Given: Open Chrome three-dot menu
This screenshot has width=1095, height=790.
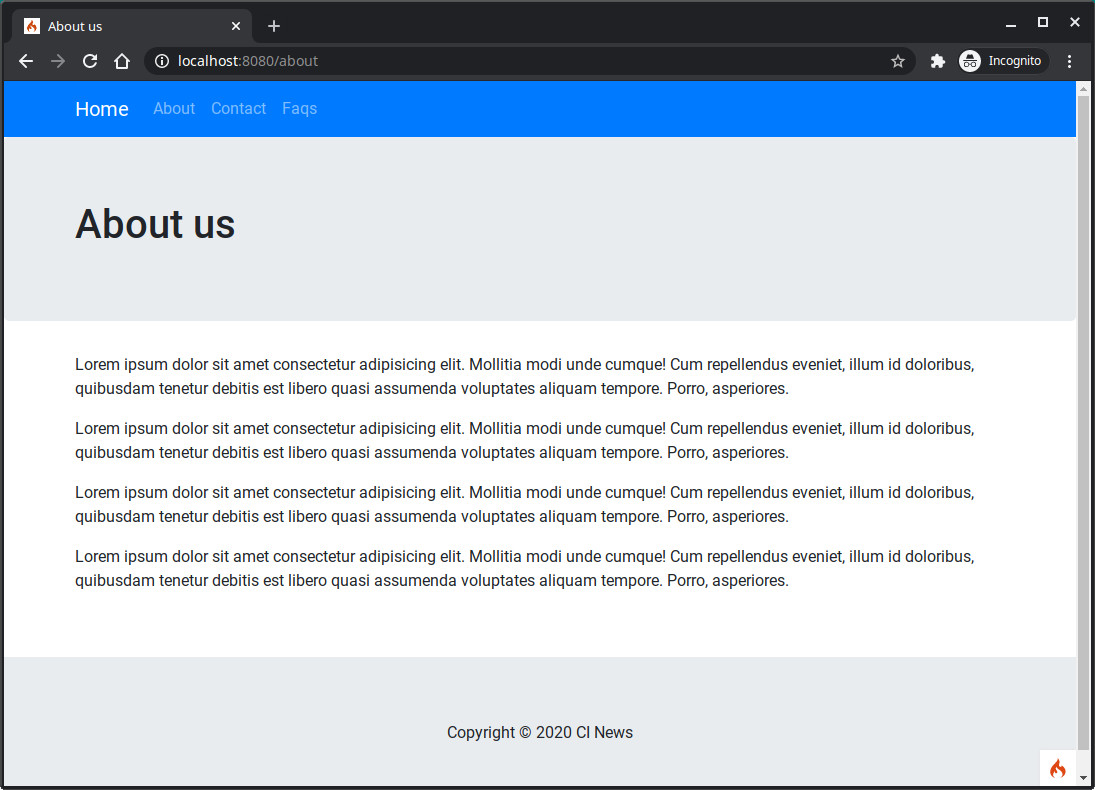Looking at the screenshot, I should pos(1069,61).
